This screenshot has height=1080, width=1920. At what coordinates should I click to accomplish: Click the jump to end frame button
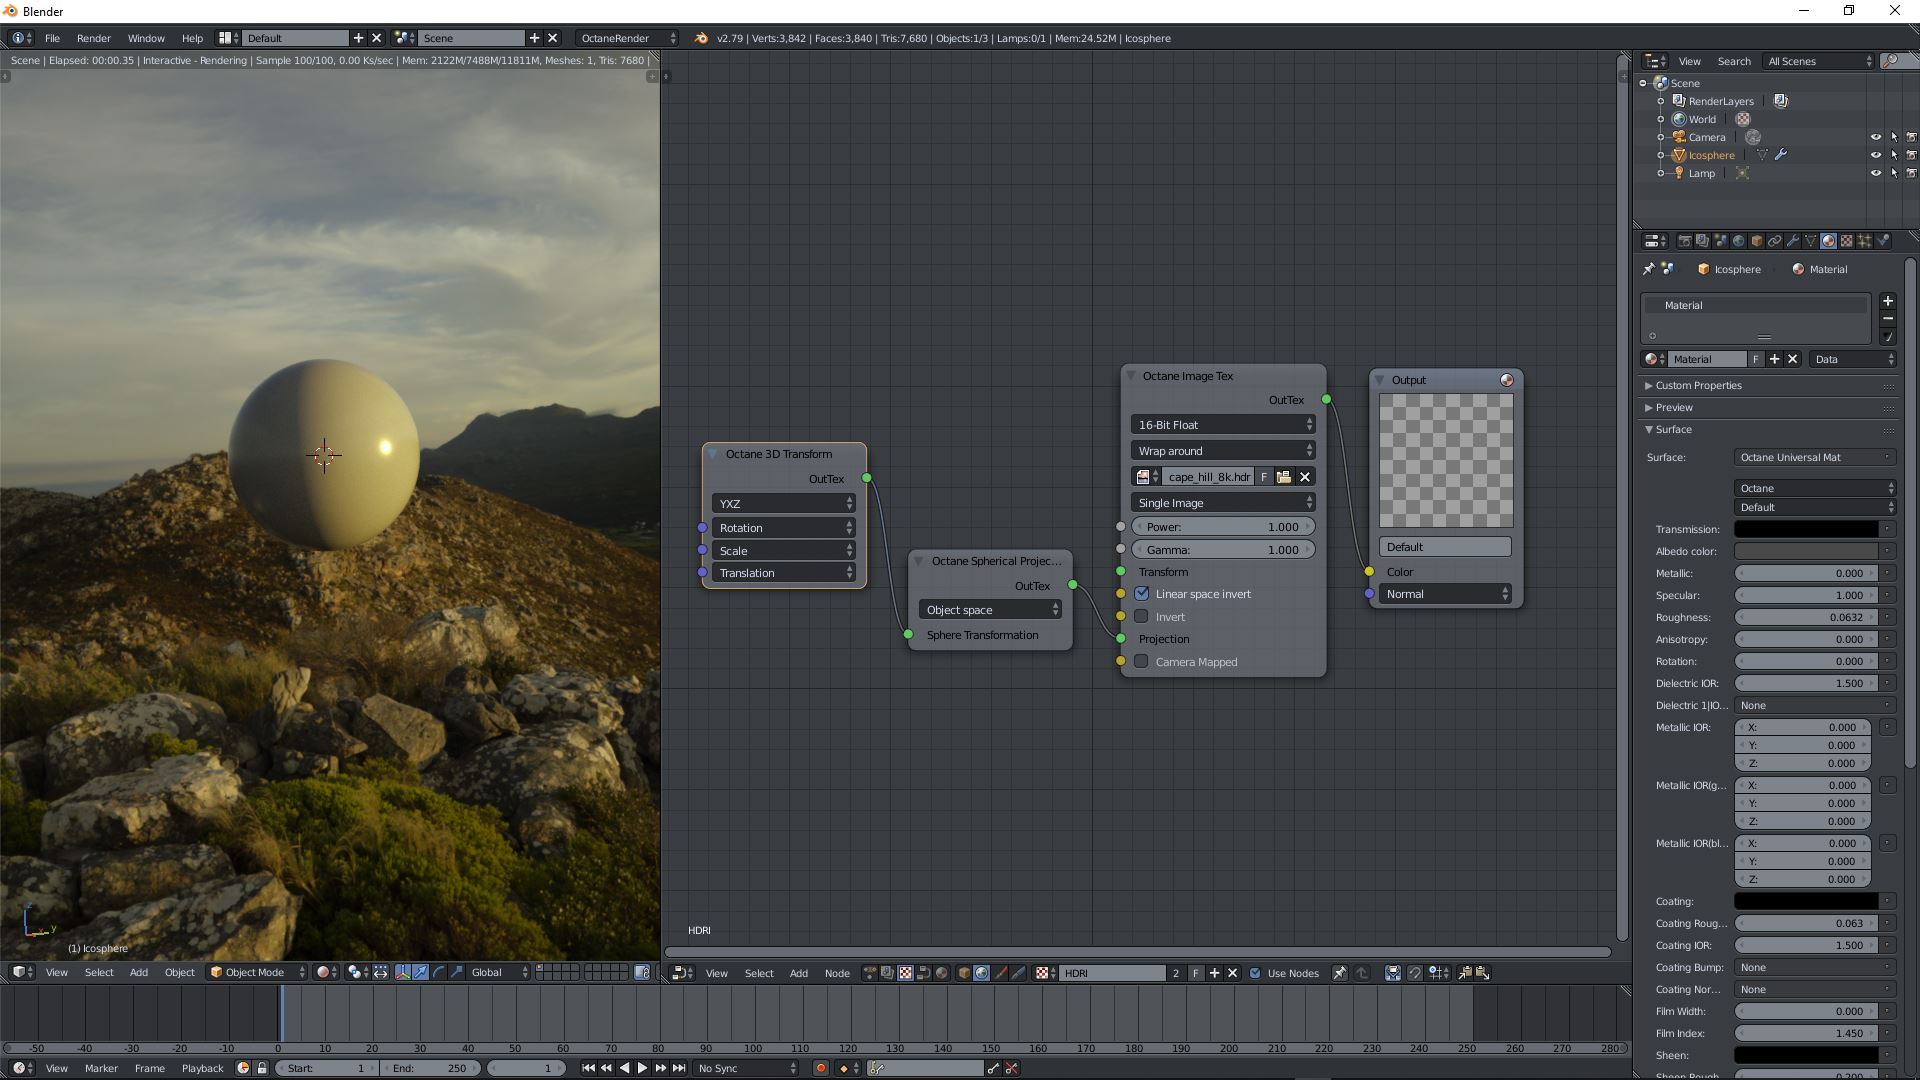tap(679, 1068)
